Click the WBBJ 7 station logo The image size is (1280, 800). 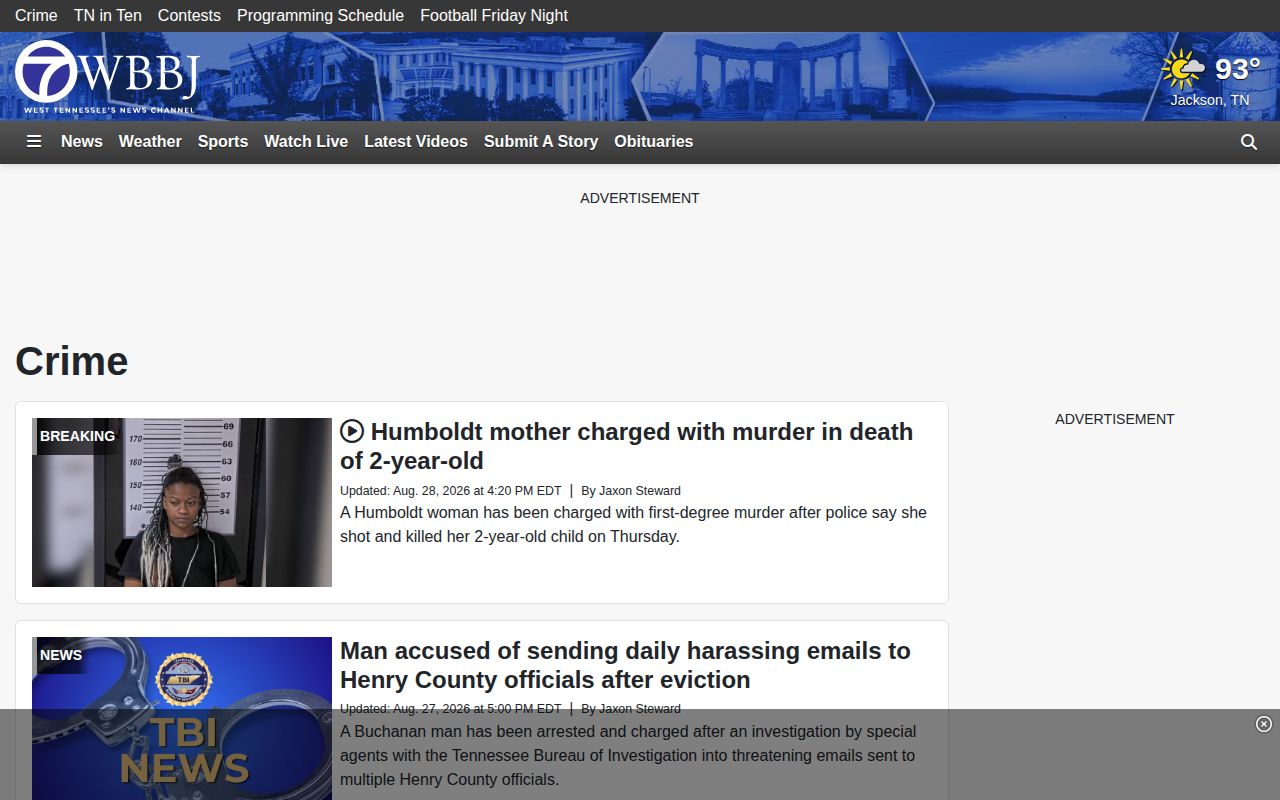click(108, 76)
